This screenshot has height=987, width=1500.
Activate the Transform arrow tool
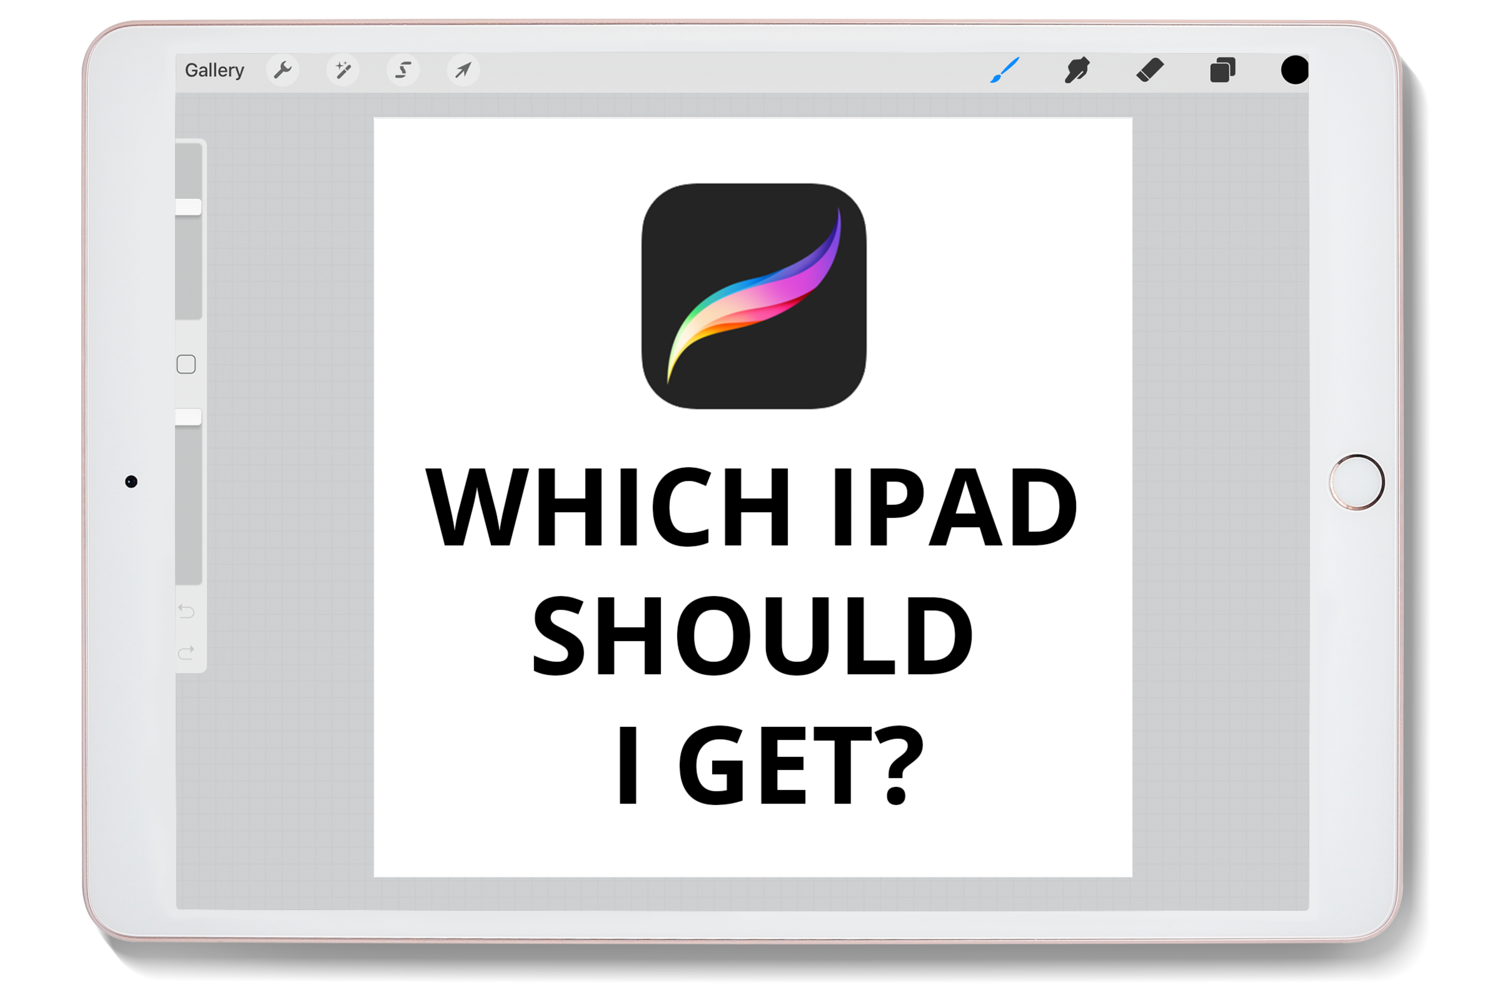point(462,70)
